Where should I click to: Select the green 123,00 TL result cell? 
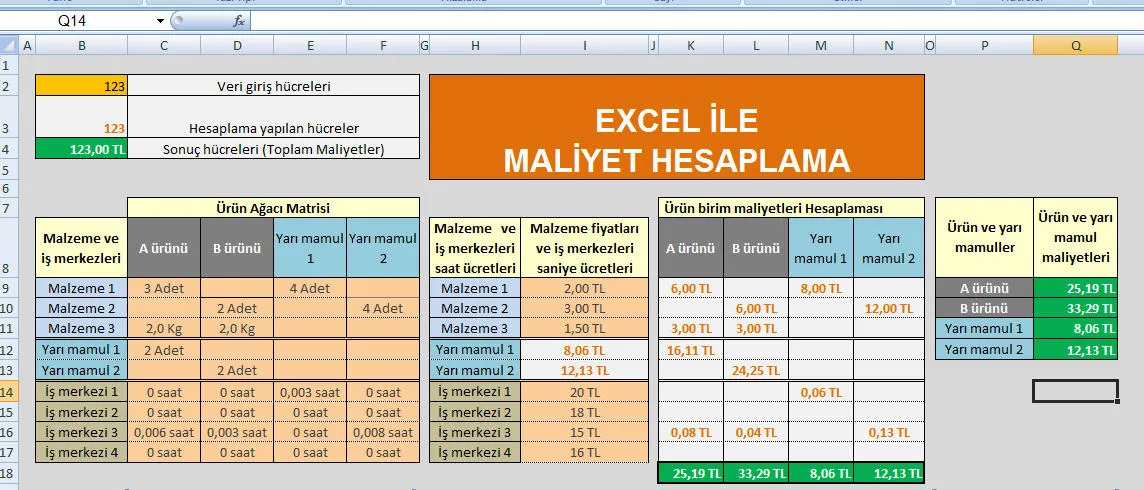pyautogui.click(x=81, y=149)
